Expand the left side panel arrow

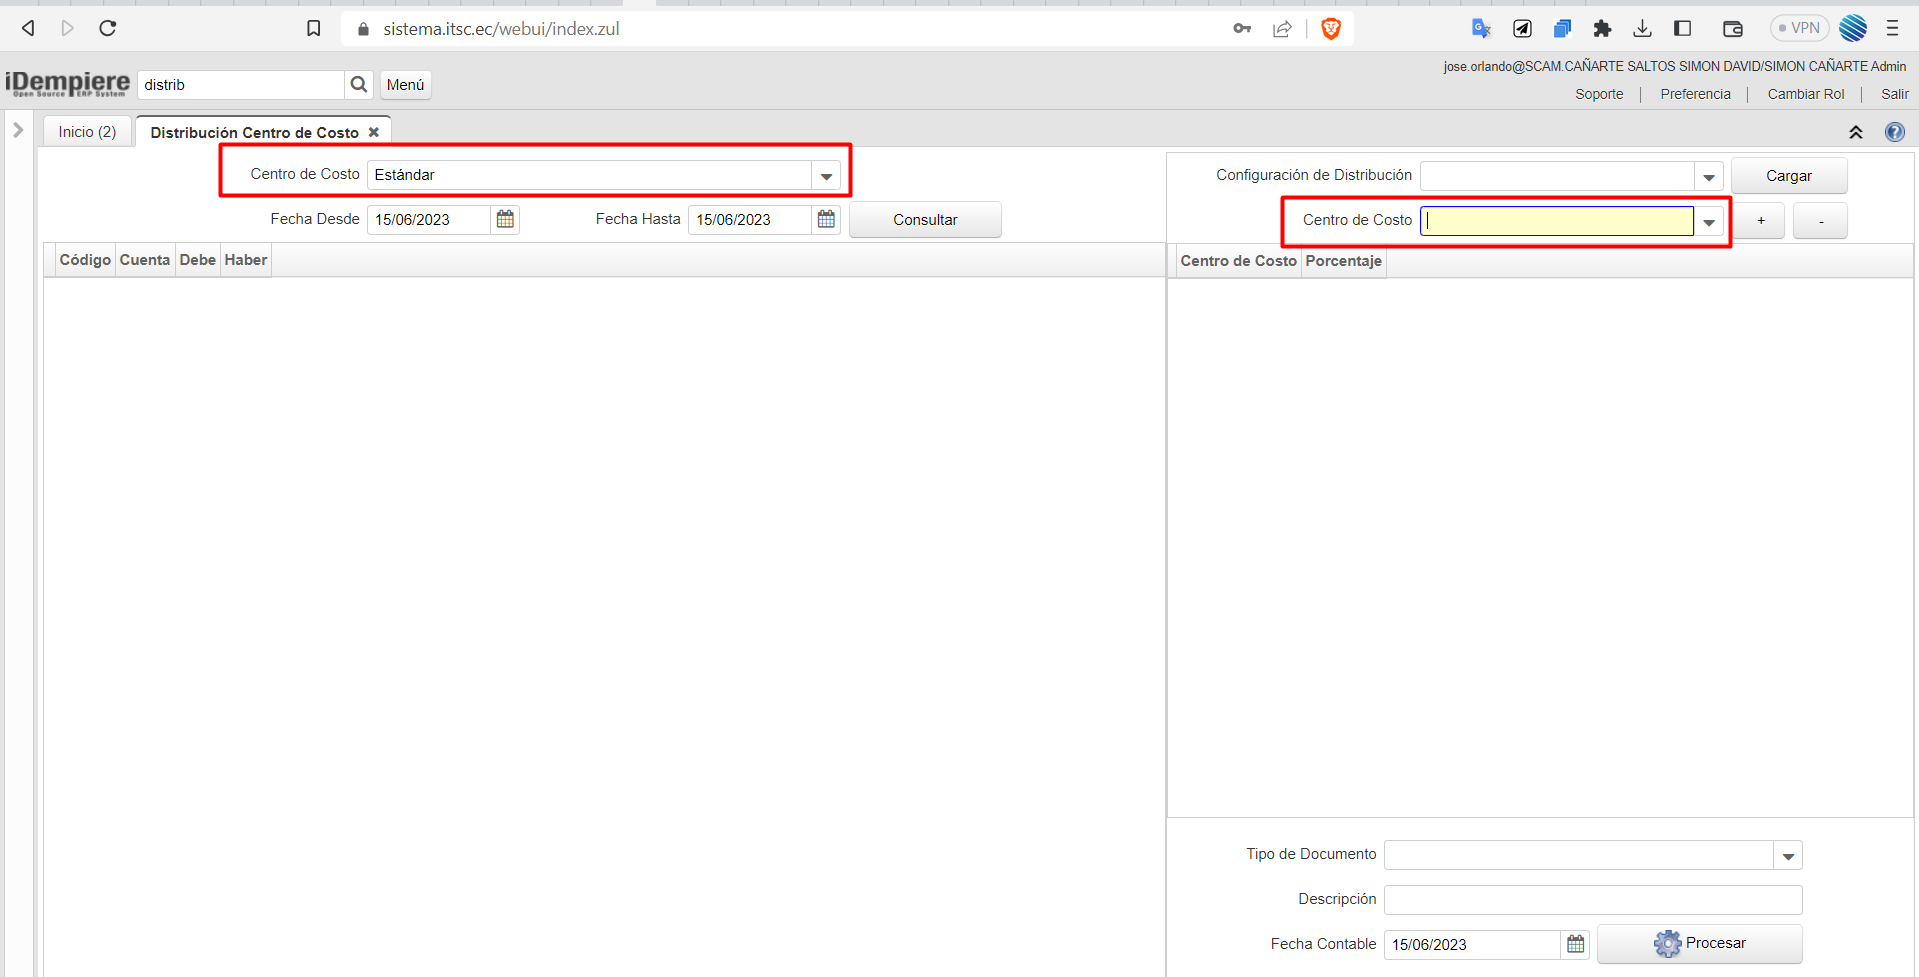pos(18,130)
